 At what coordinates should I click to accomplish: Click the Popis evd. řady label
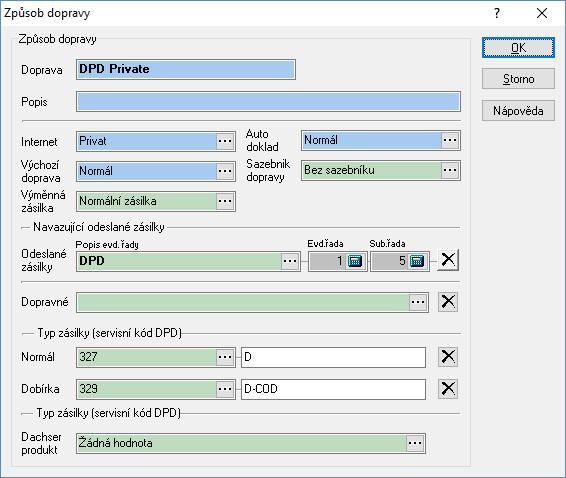click(x=107, y=245)
